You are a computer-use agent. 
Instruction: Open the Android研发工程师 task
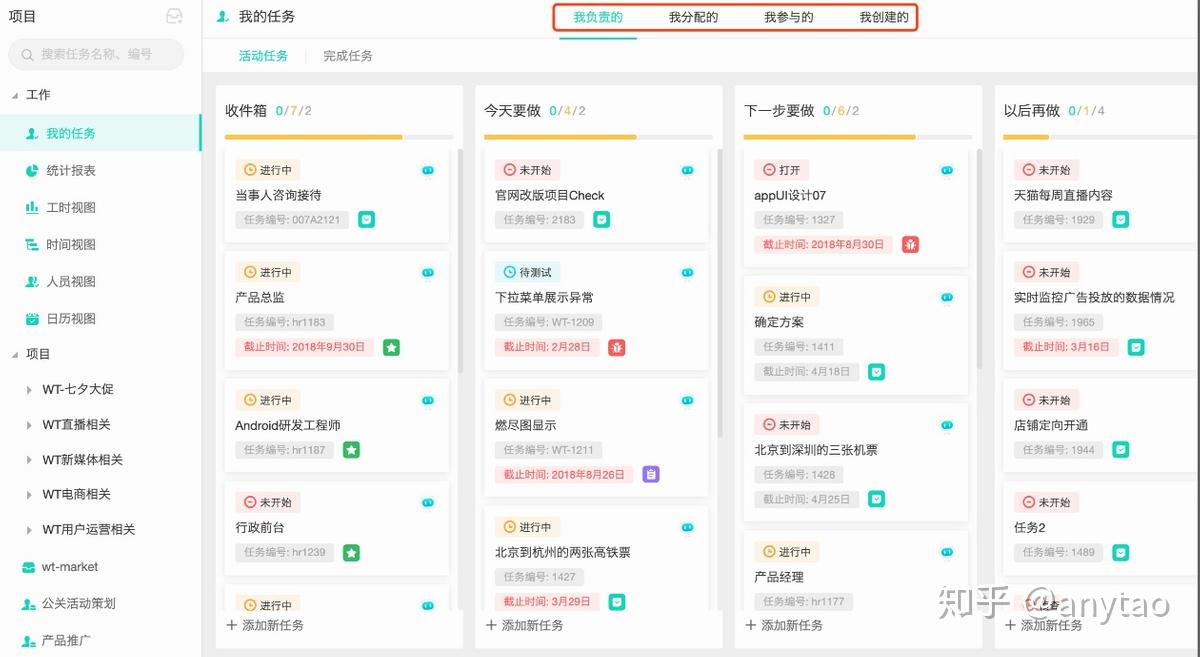coord(288,425)
